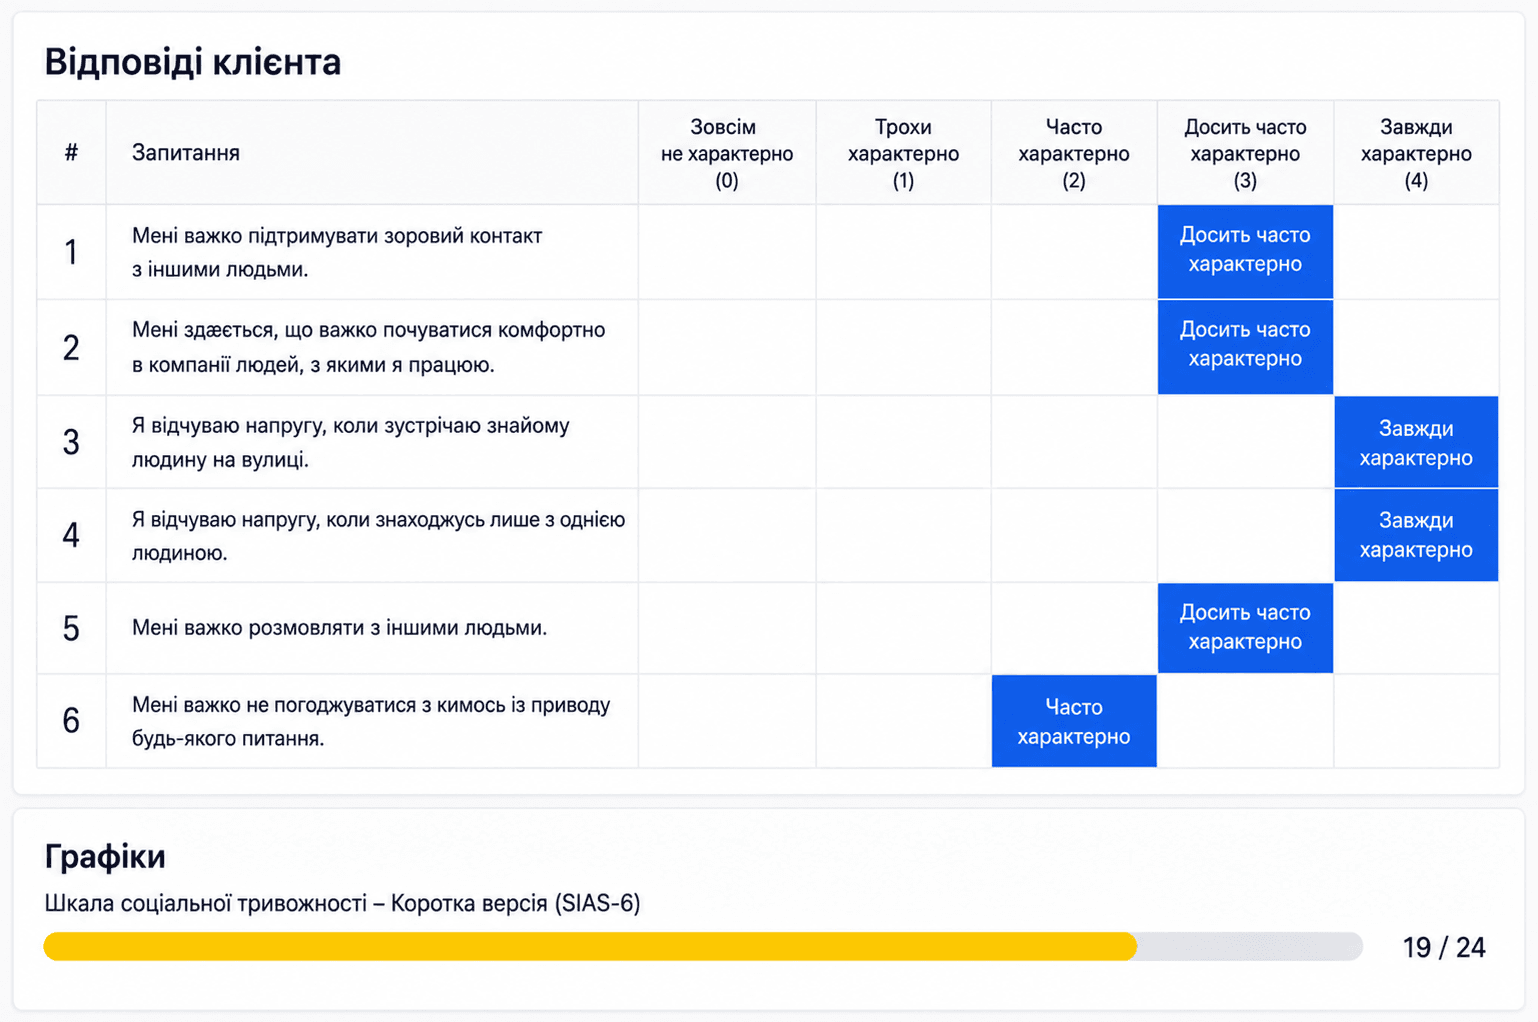Screen dimensions: 1538x1022
Task: Click the '#' column header
Action: coord(71,153)
